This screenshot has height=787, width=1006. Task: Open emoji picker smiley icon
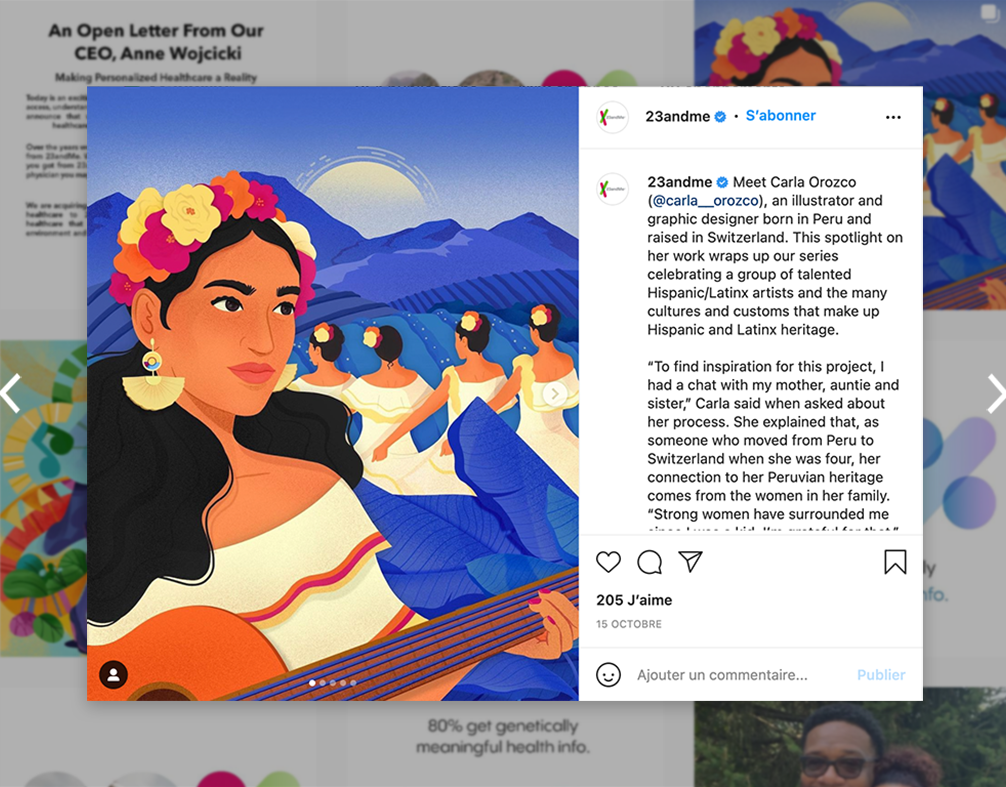coord(608,675)
